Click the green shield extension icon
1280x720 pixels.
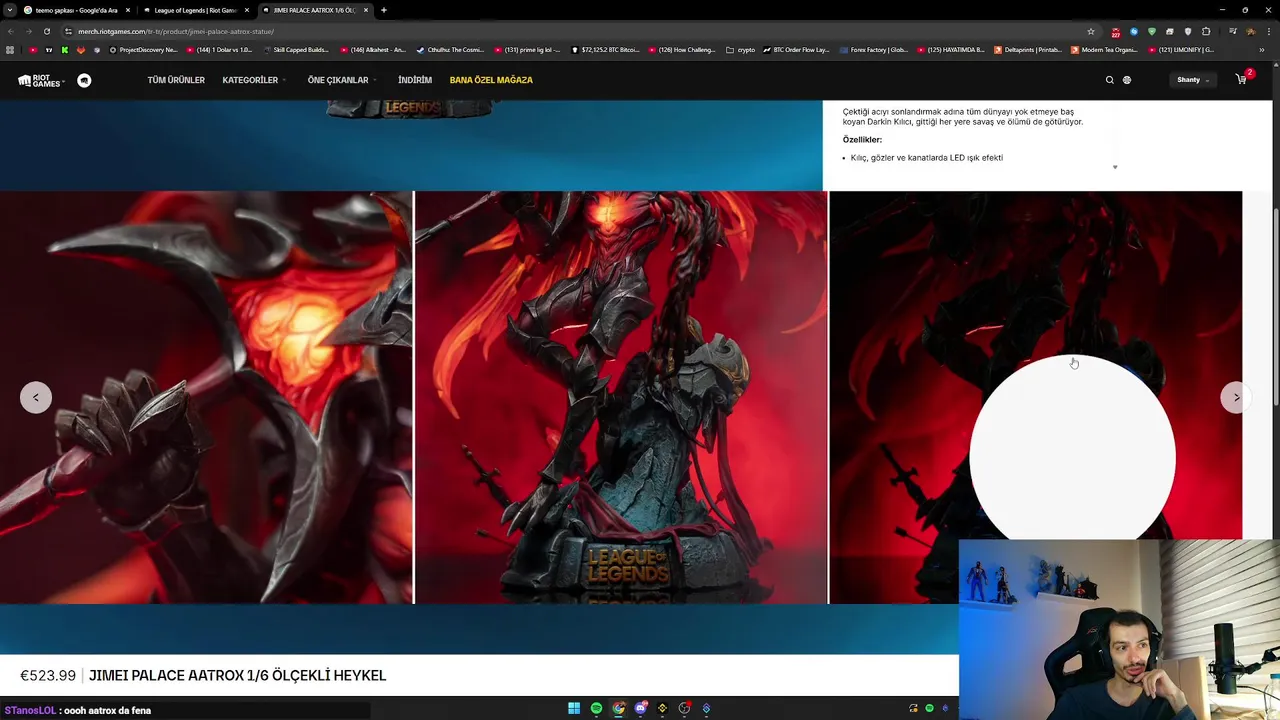[1152, 31]
